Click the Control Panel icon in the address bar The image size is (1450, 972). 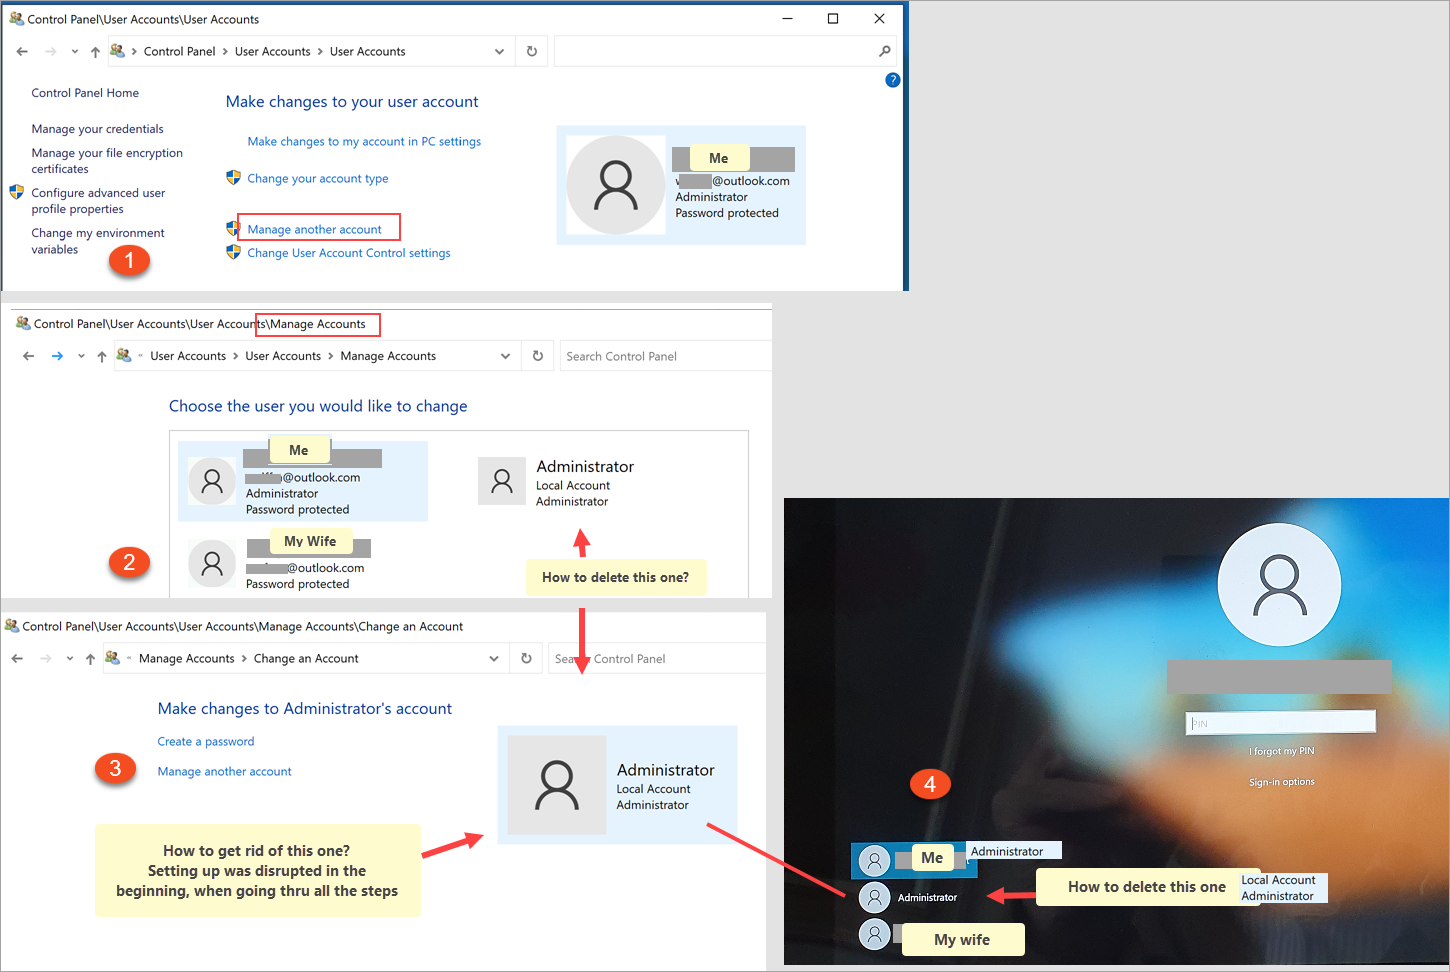[117, 50]
